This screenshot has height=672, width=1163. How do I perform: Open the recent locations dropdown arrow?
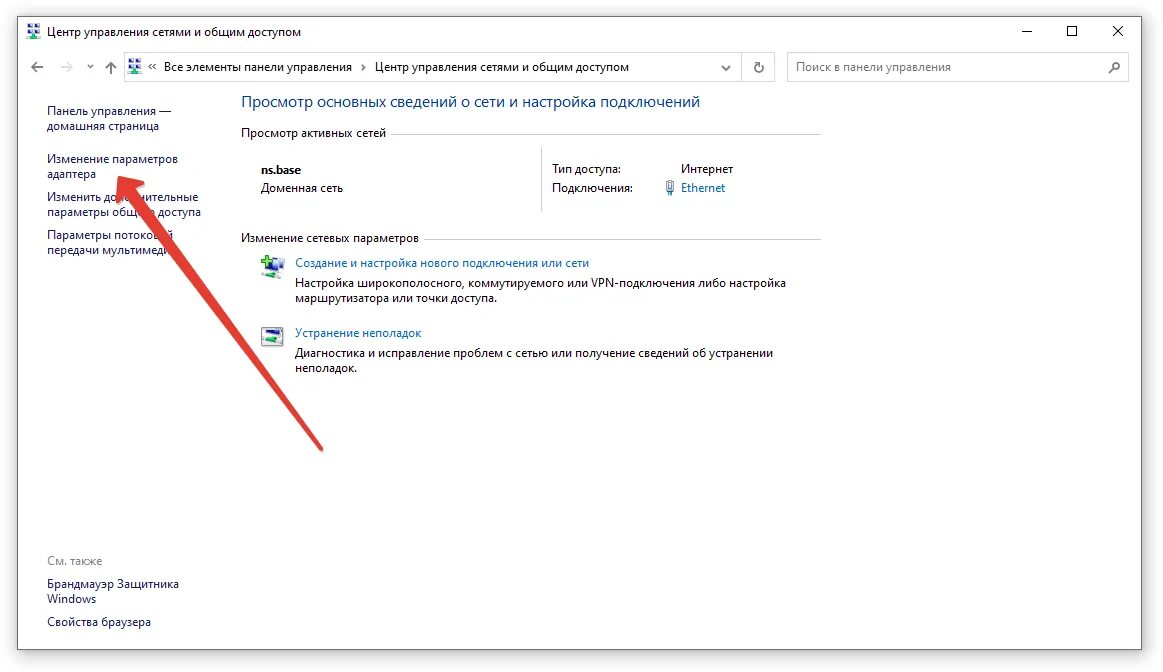90,68
